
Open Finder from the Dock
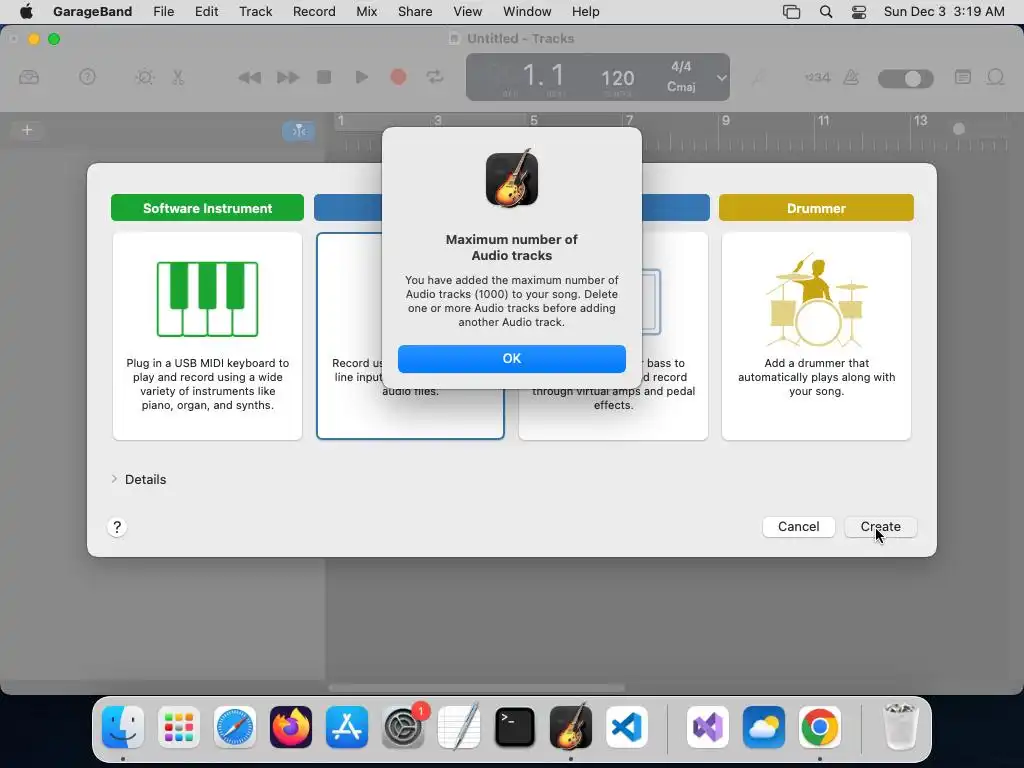123,727
